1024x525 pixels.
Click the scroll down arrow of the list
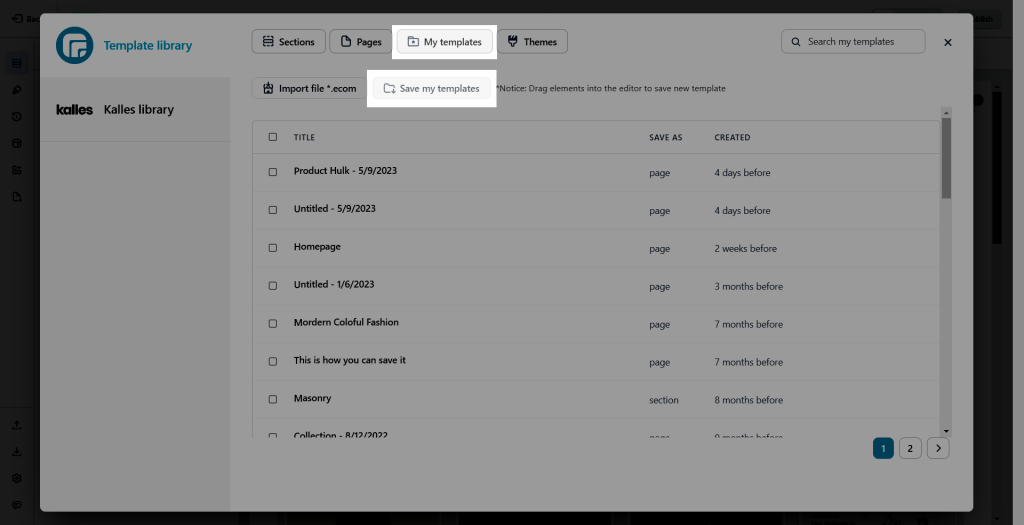tap(946, 431)
